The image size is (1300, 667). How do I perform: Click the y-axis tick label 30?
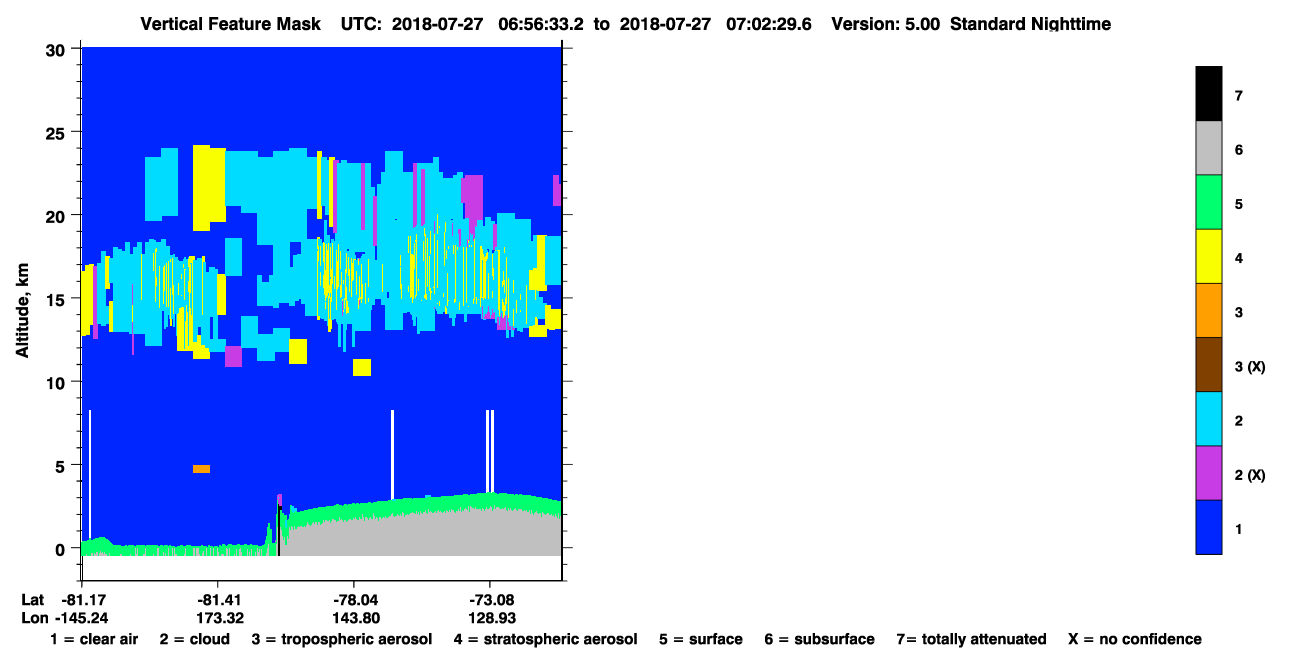tap(58, 49)
